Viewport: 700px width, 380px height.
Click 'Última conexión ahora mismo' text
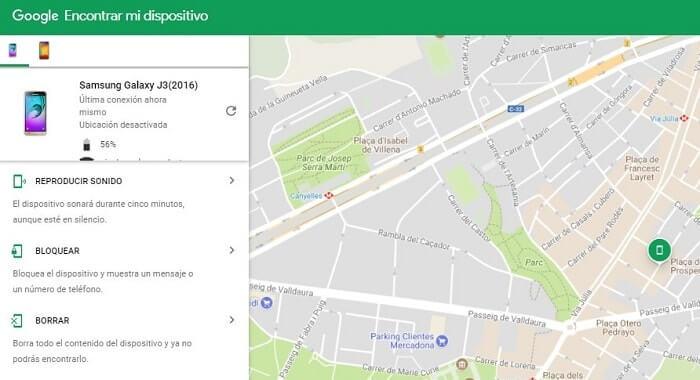(123, 106)
